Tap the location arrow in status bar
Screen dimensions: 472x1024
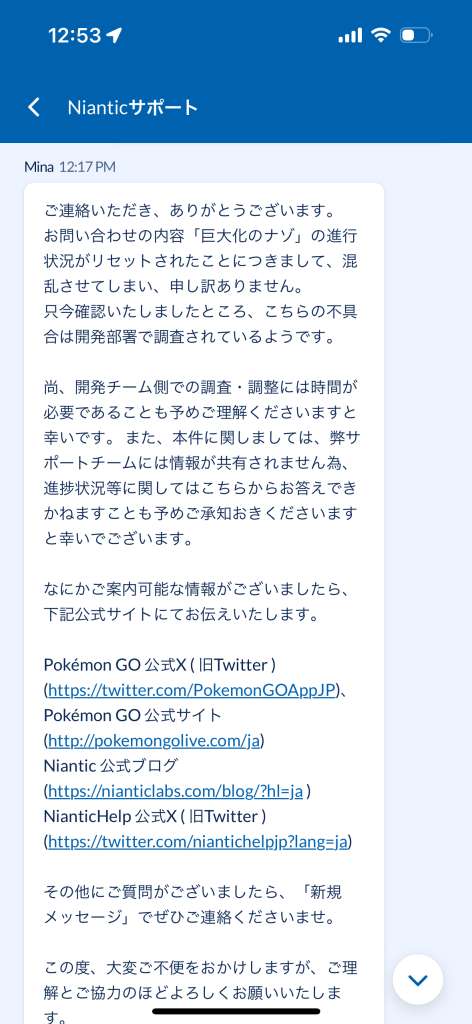coord(116,36)
